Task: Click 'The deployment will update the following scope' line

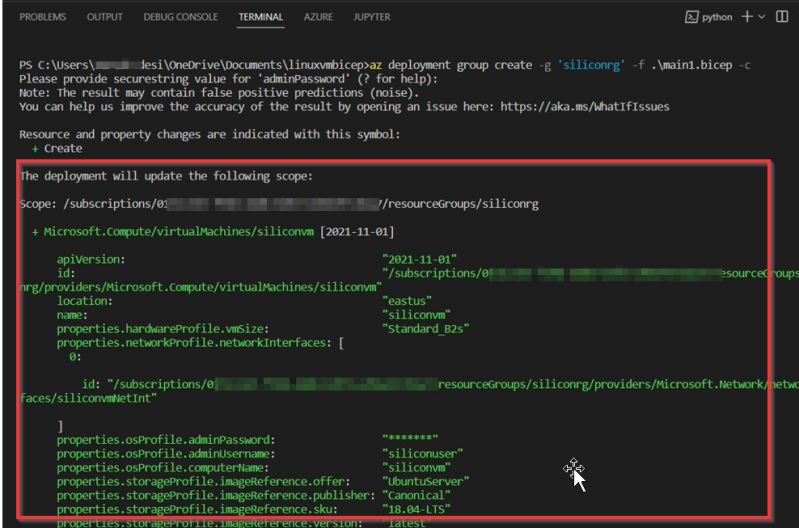Action: click(166, 176)
